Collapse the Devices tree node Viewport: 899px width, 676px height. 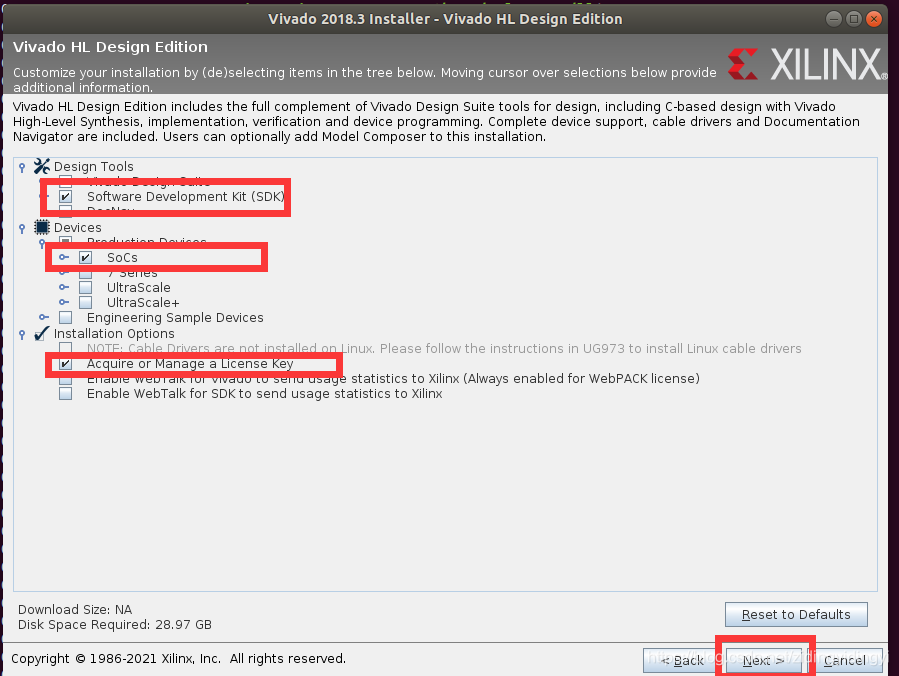[22, 228]
